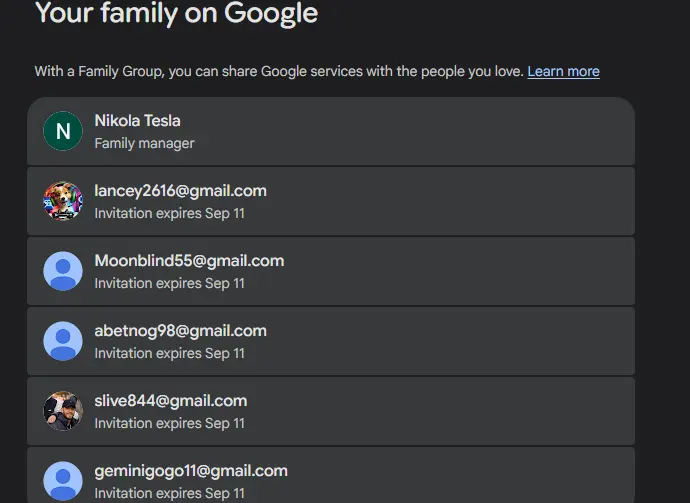Click the corgi avatar for lancey2616
This screenshot has height=503, width=690.
click(63, 201)
